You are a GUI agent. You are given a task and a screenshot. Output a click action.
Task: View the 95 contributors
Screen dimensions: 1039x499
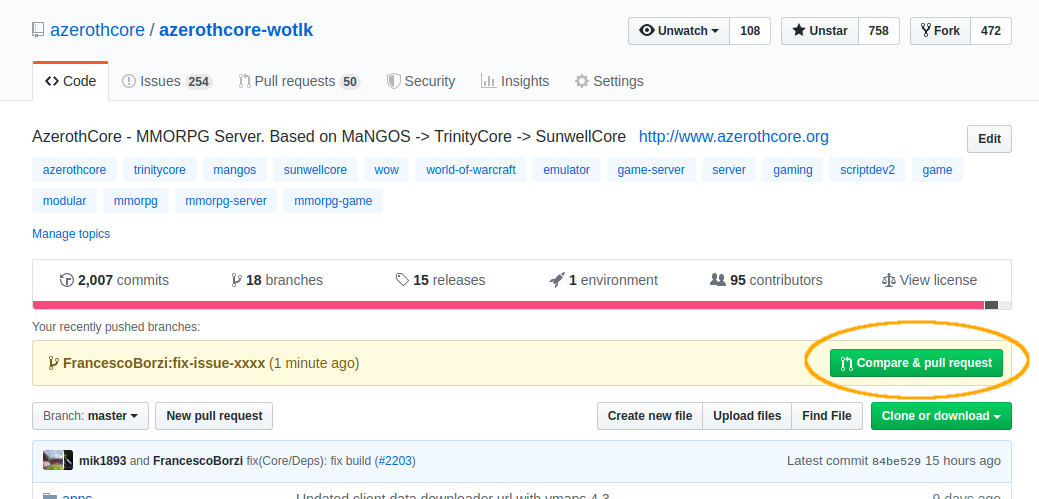766,280
